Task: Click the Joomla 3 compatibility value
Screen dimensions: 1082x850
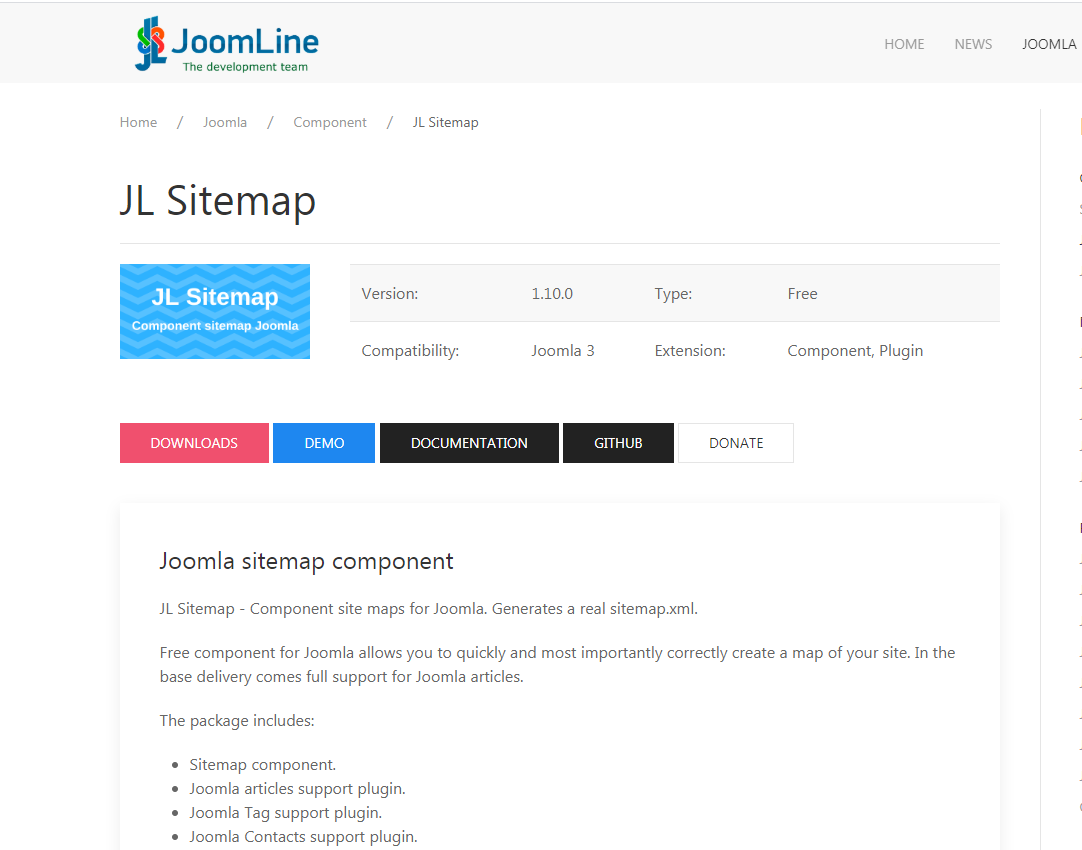Action: pyautogui.click(x=563, y=351)
